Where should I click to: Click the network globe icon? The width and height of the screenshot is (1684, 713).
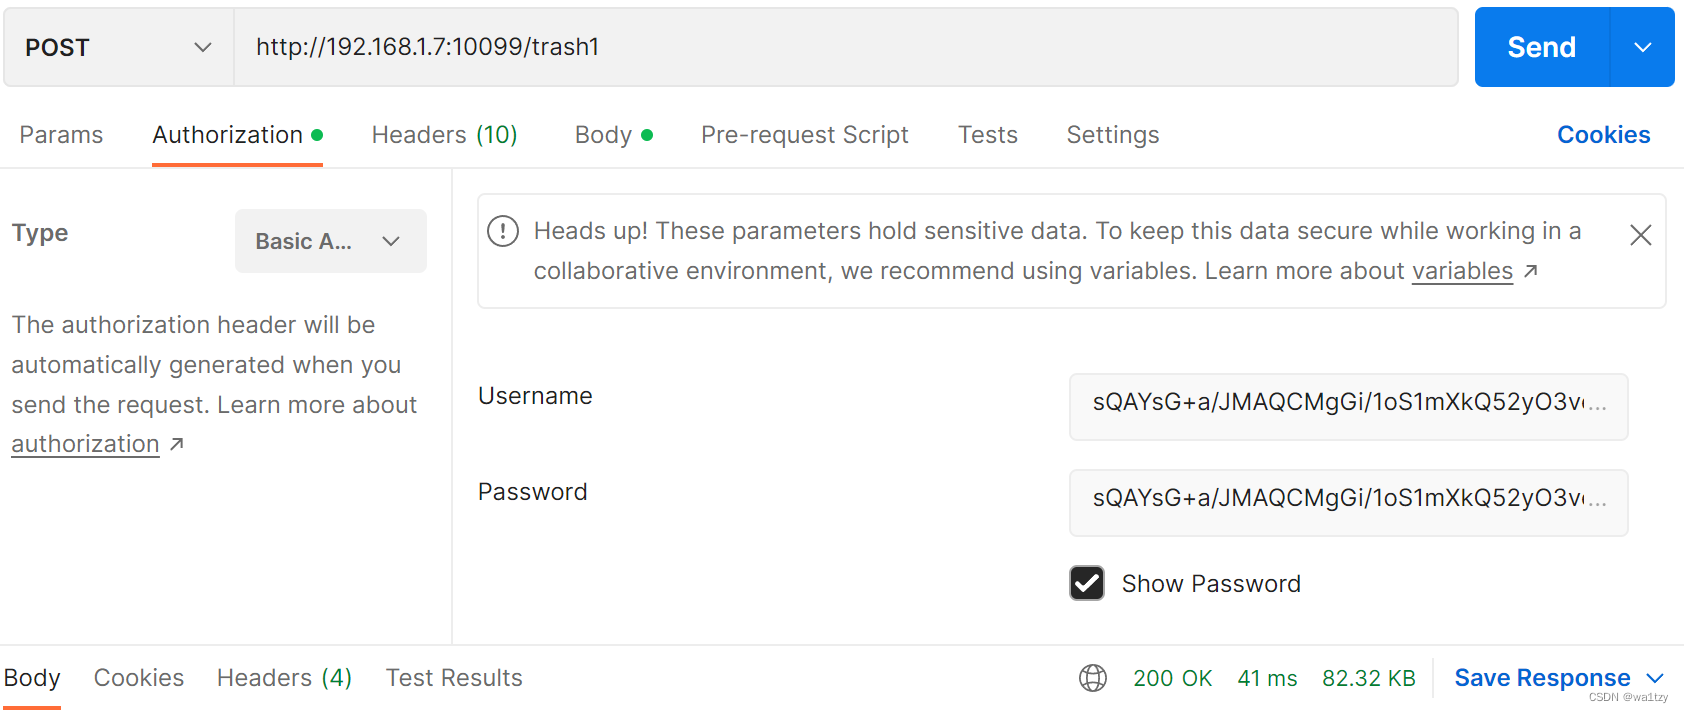(x=1093, y=678)
